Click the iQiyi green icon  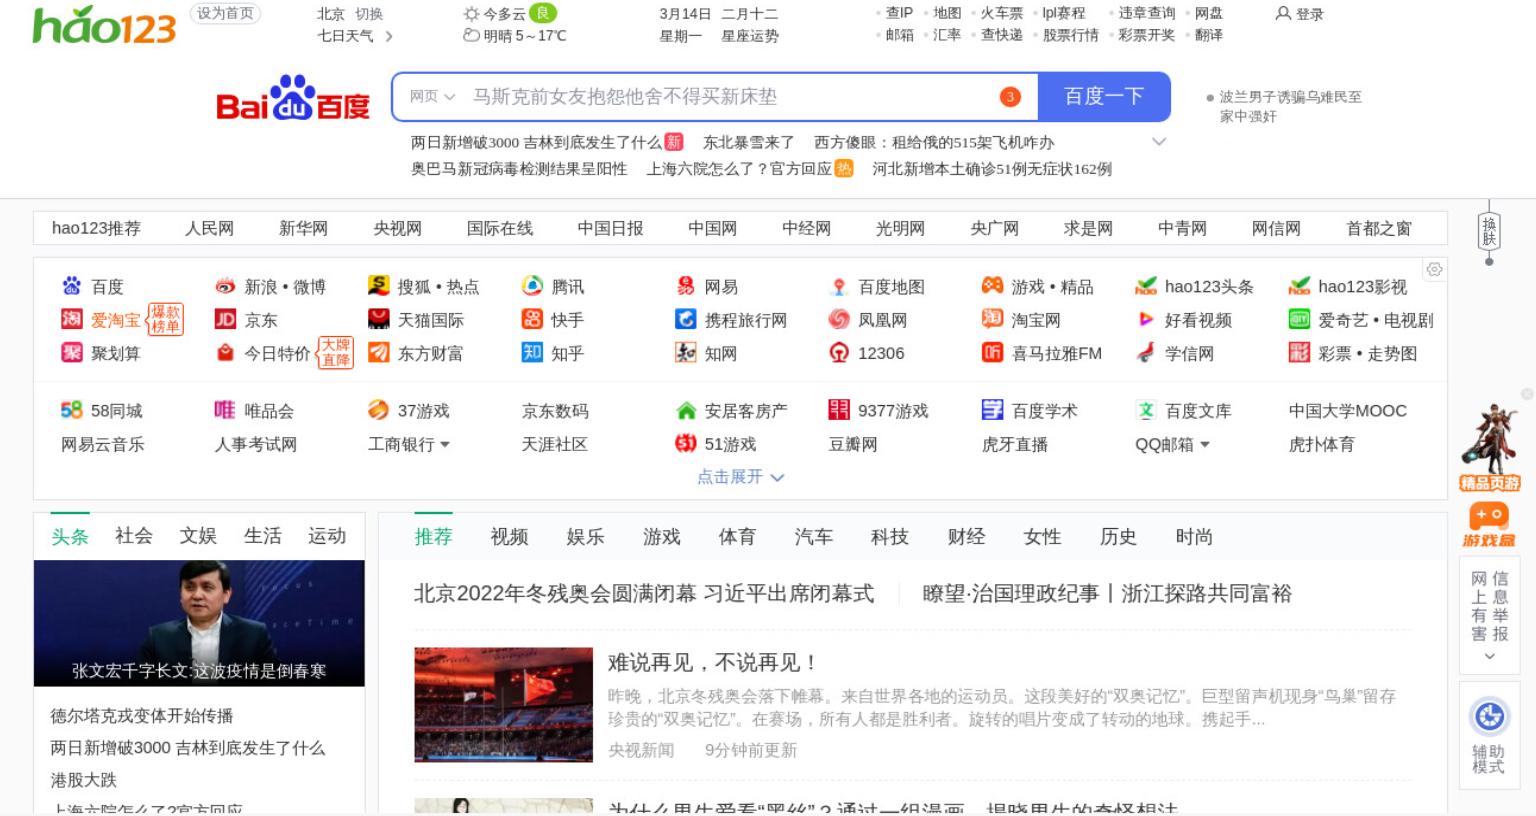pos(1299,319)
